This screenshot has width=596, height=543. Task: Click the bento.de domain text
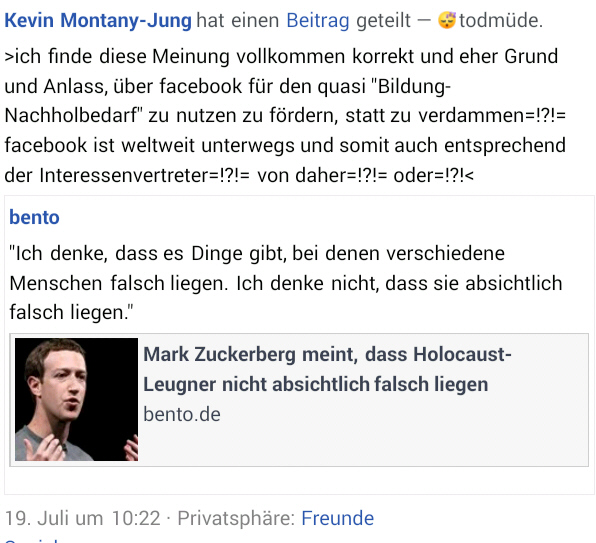tap(182, 414)
